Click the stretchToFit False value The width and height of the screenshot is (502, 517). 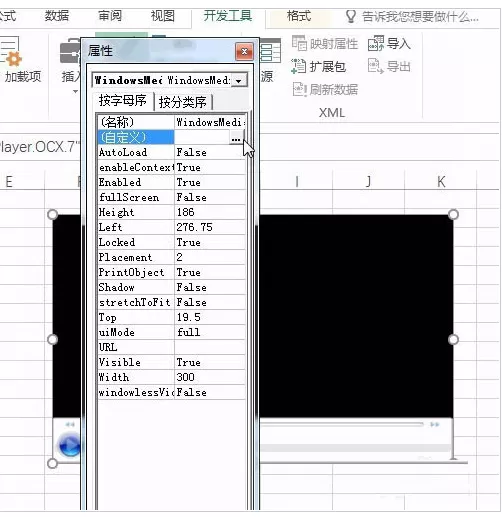coord(210,302)
